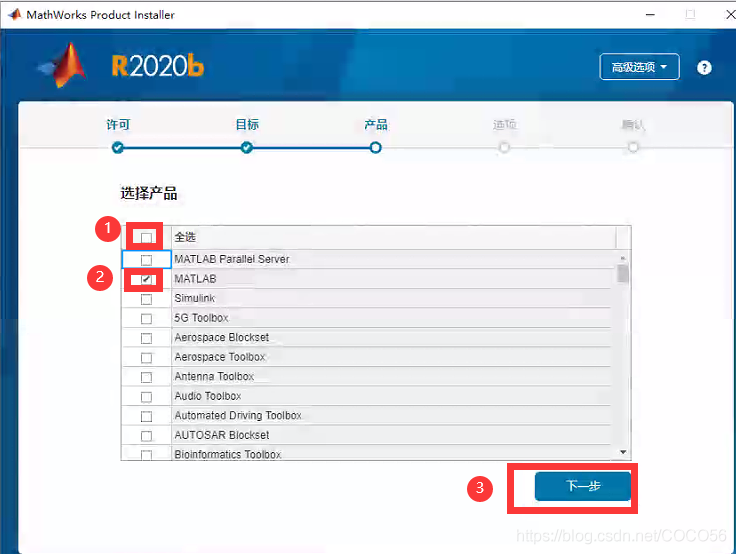
Task: Uncheck the MATLAB product checkbox
Action: (146, 279)
